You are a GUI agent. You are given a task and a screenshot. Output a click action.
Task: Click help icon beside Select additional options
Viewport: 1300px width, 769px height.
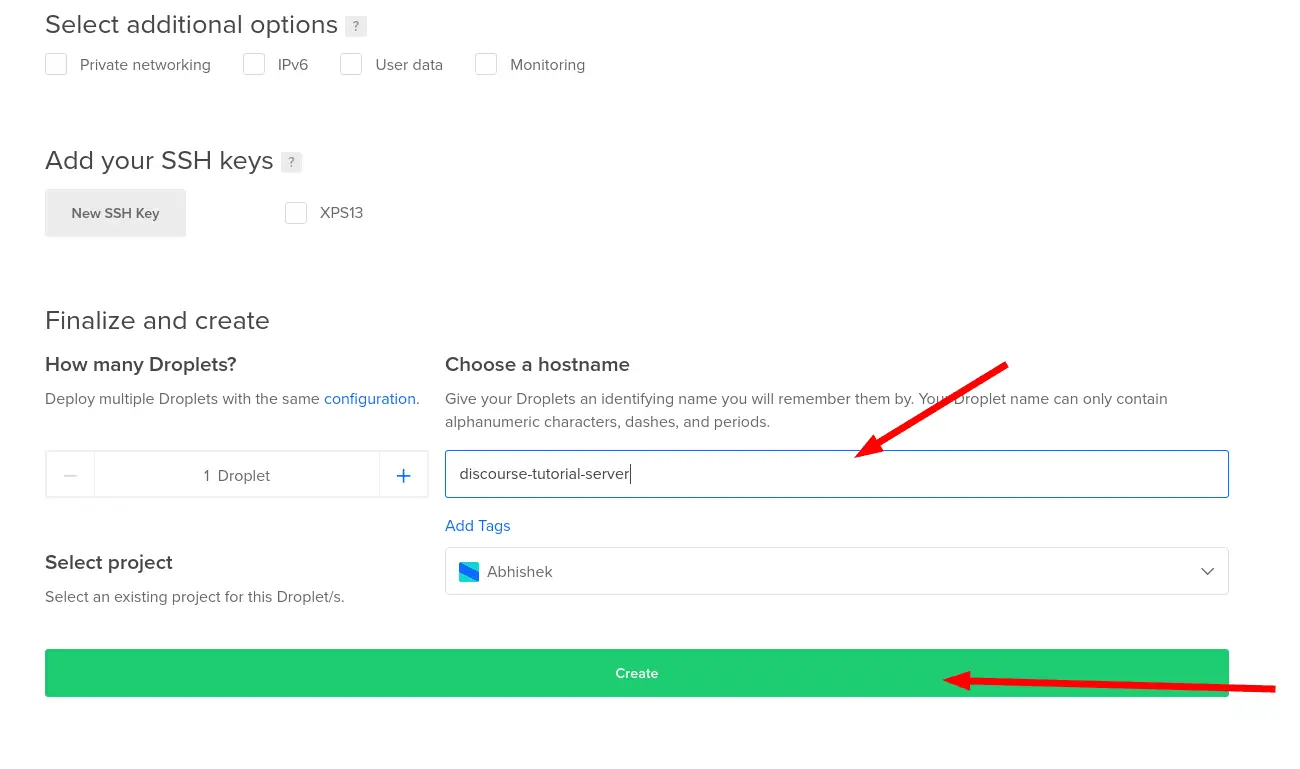point(355,27)
